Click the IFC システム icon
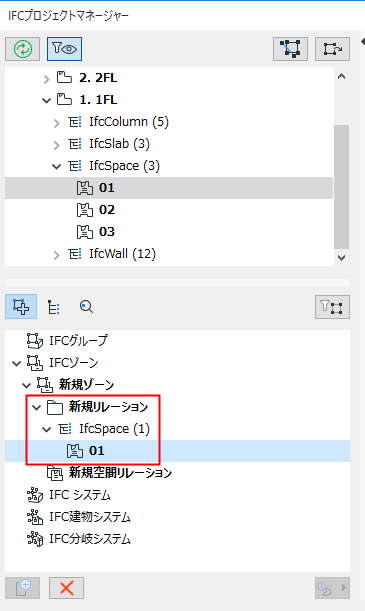Viewport: 365px width, 611px height. pyautogui.click(x=35, y=495)
